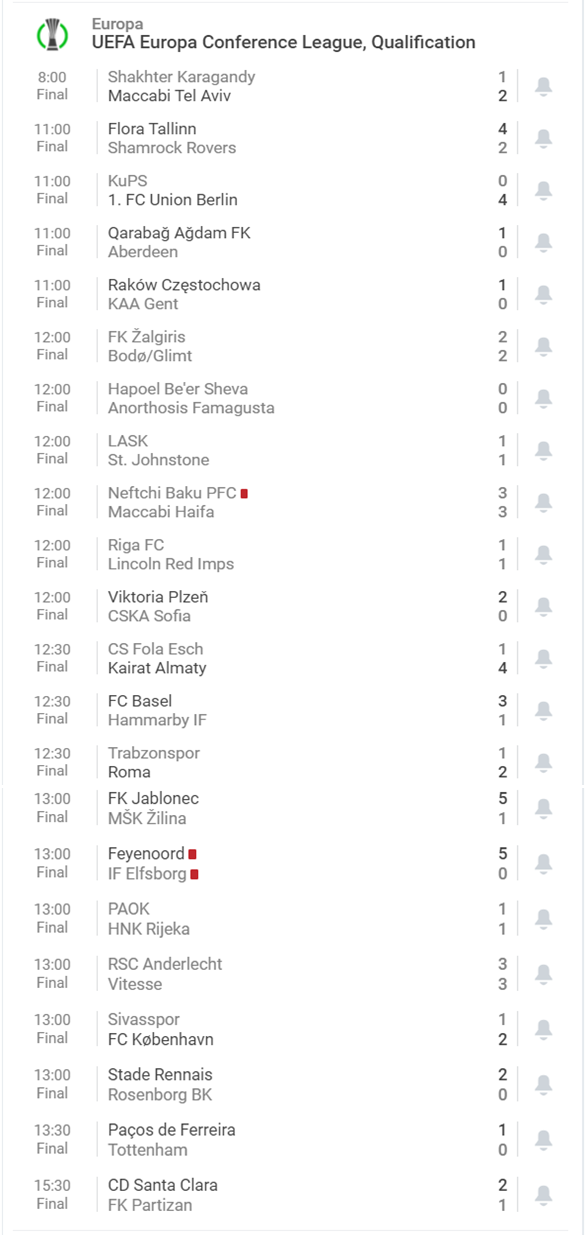The image size is (588, 1235).
Task: Click red card indicator next to IF Elfsborg
Action: click(x=194, y=874)
